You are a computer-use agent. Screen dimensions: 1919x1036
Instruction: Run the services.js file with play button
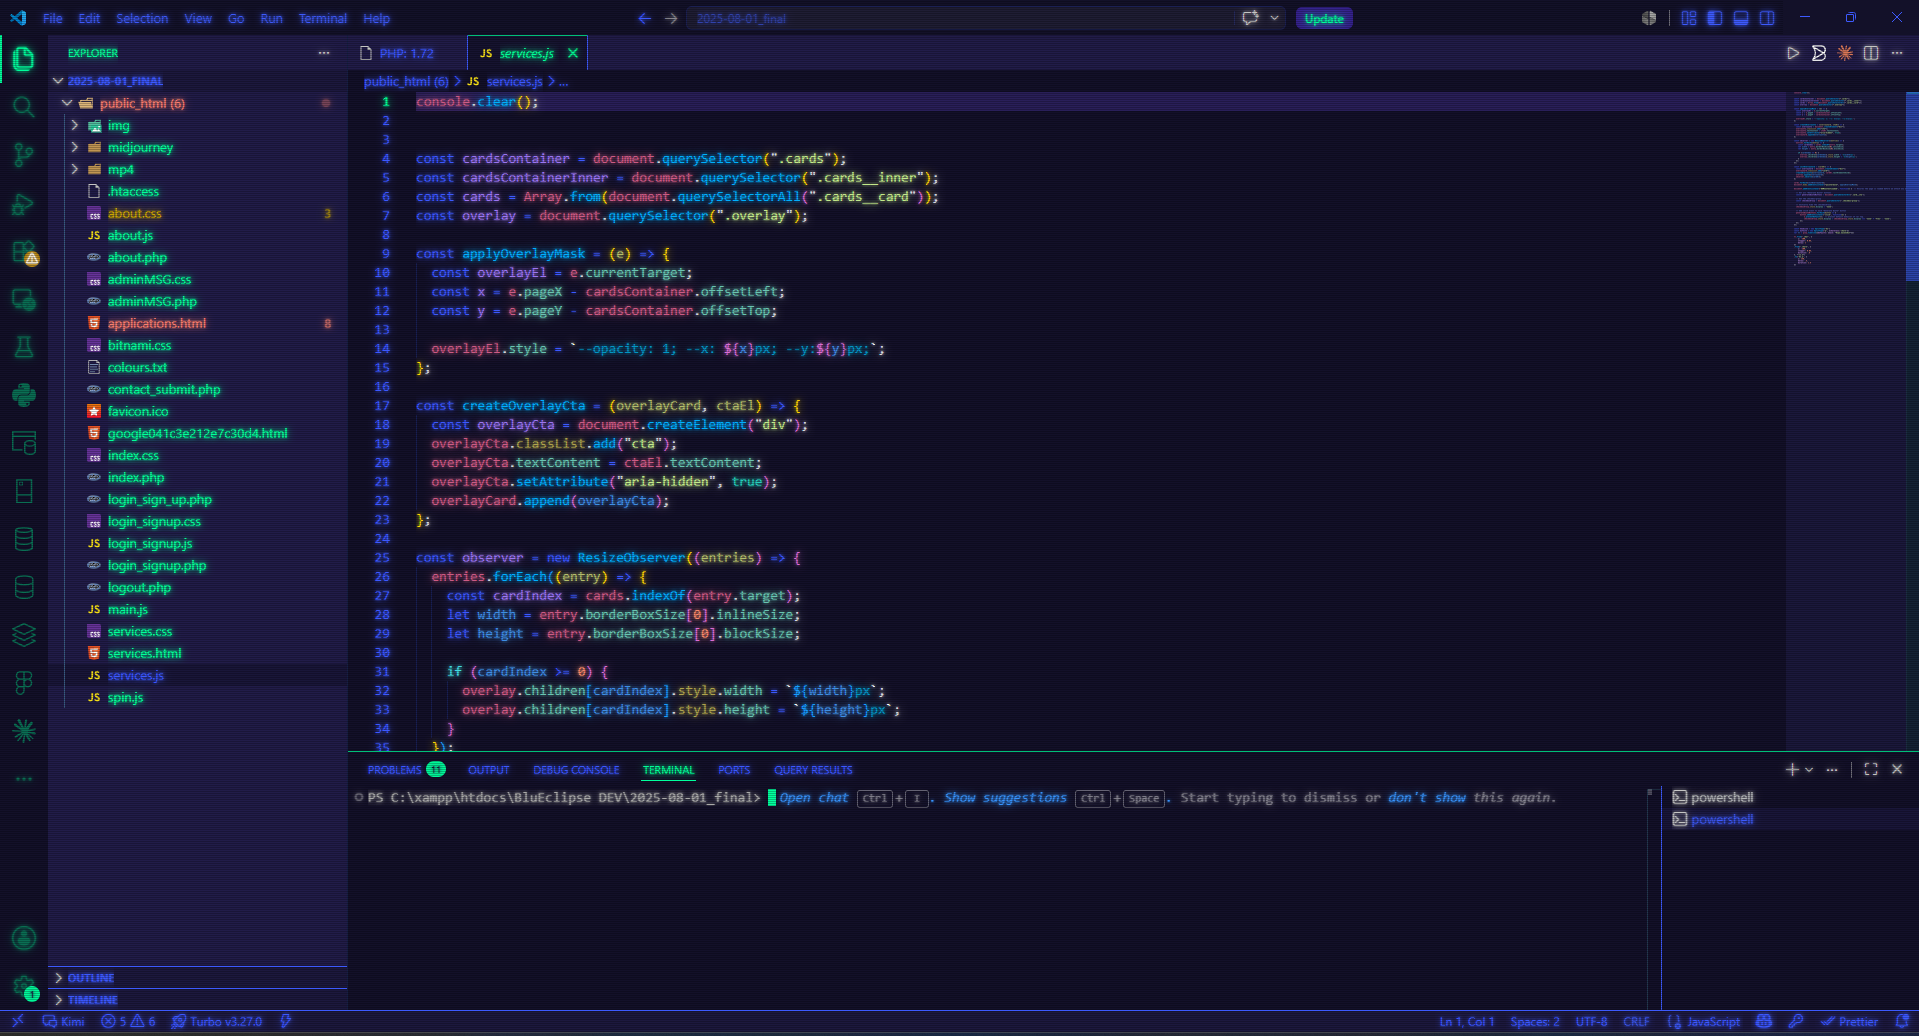1793,53
